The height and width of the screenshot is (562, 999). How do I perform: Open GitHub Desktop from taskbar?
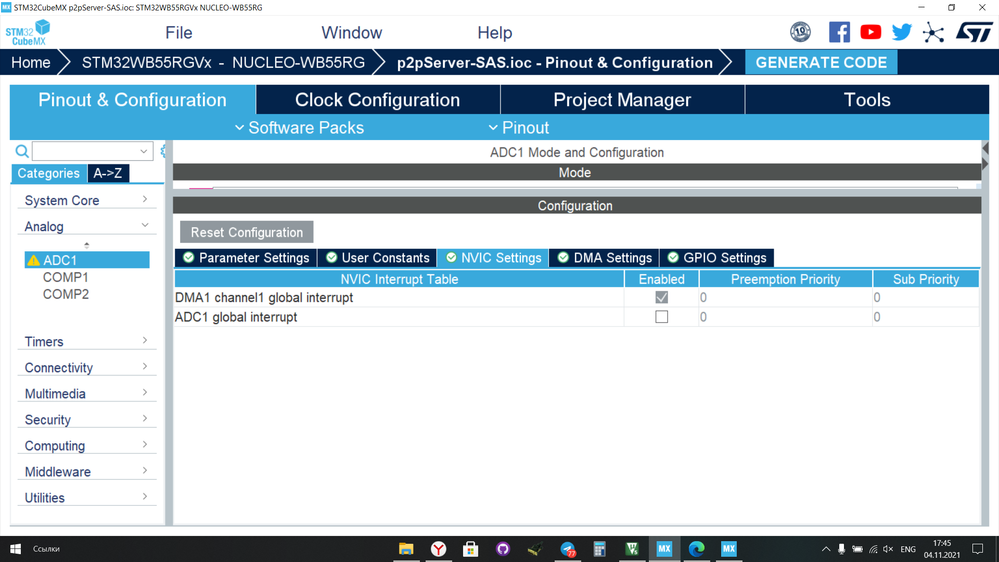(503, 549)
